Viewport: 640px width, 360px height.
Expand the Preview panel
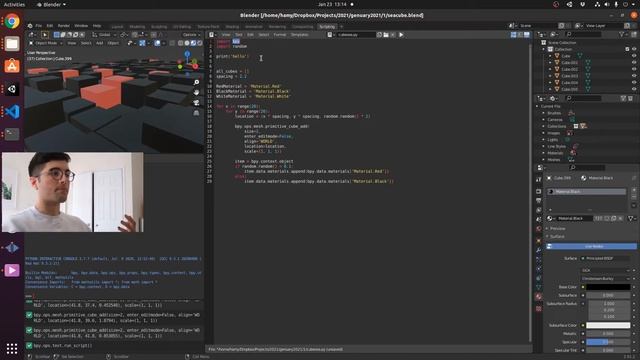pos(547,229)
